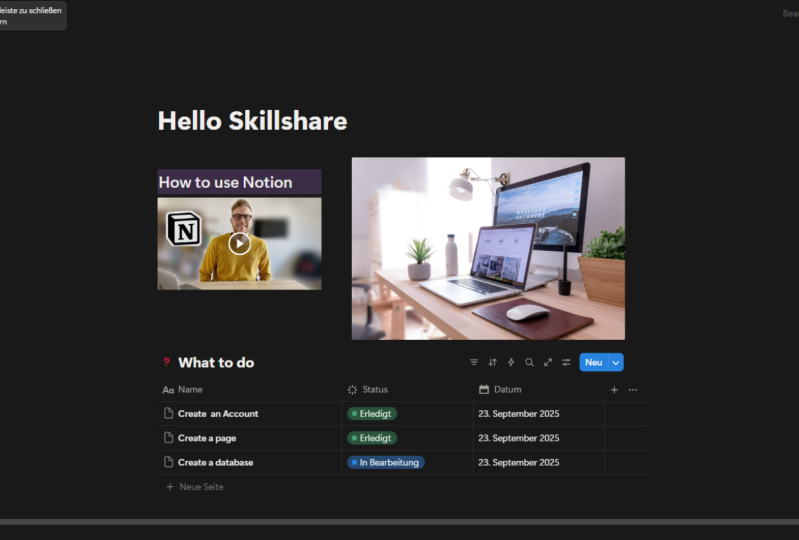799x540 pixels.
Task: Change Erledigt status of Create a page
Action: click(x=372, y=438)
